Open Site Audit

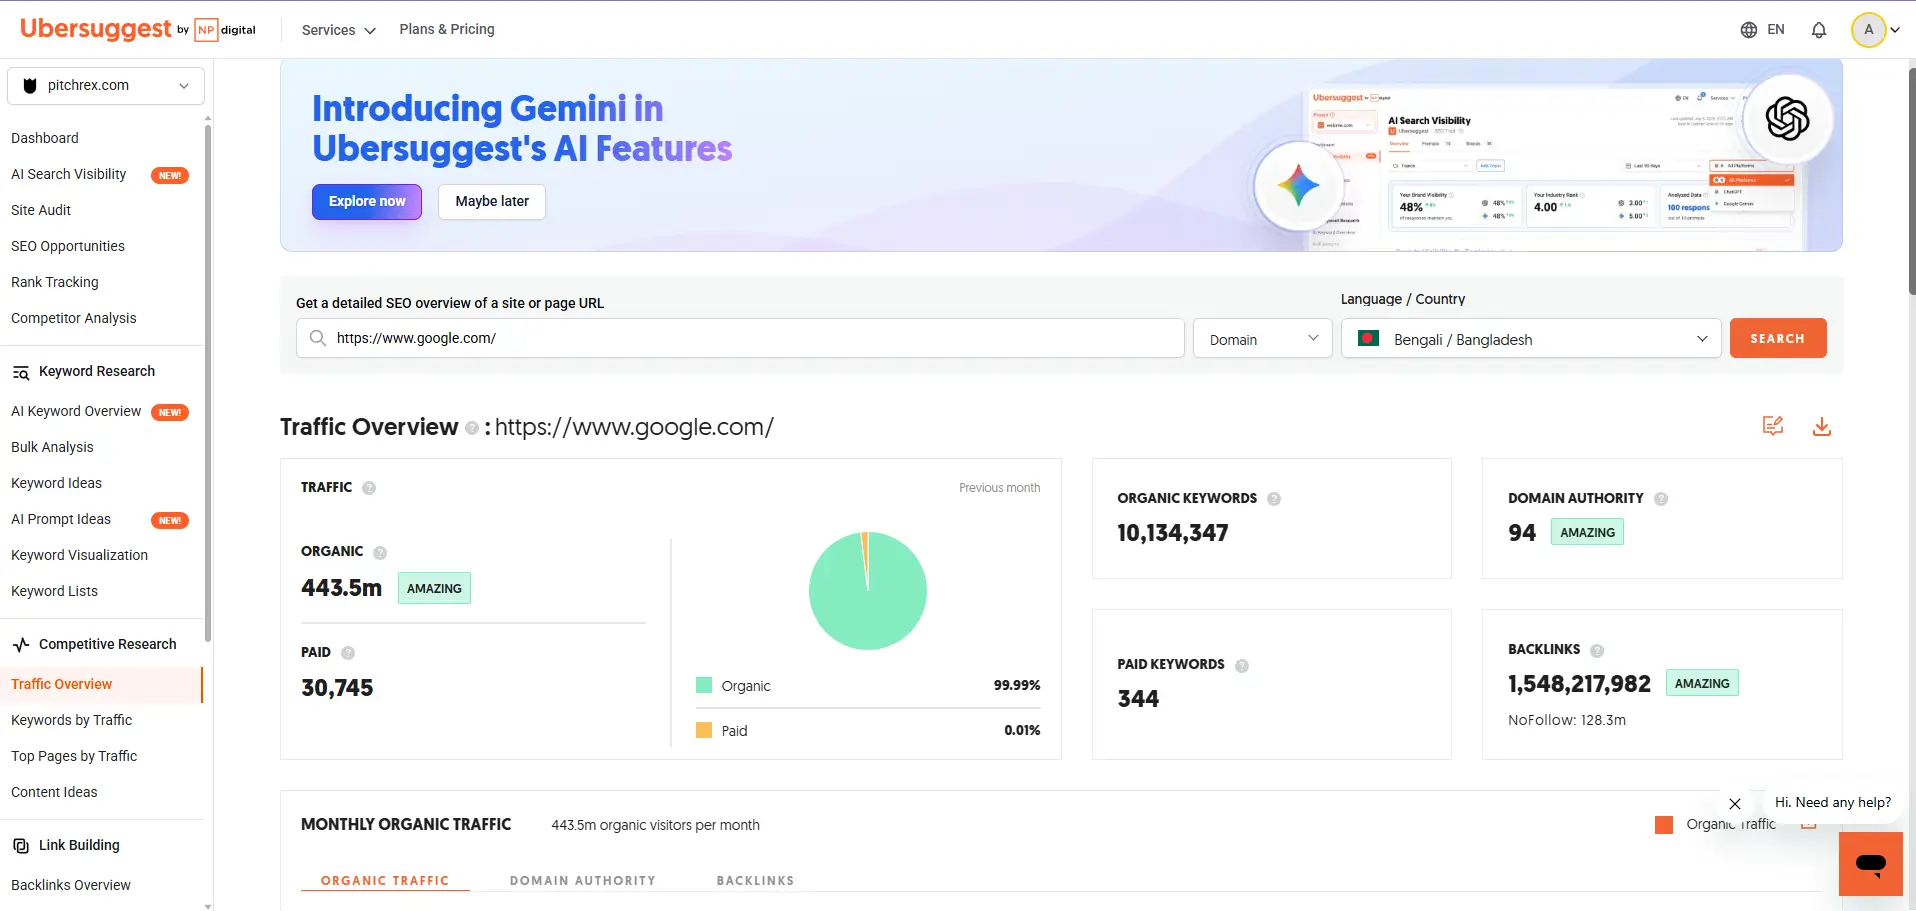pyautogui.click(x=41, y=210)
